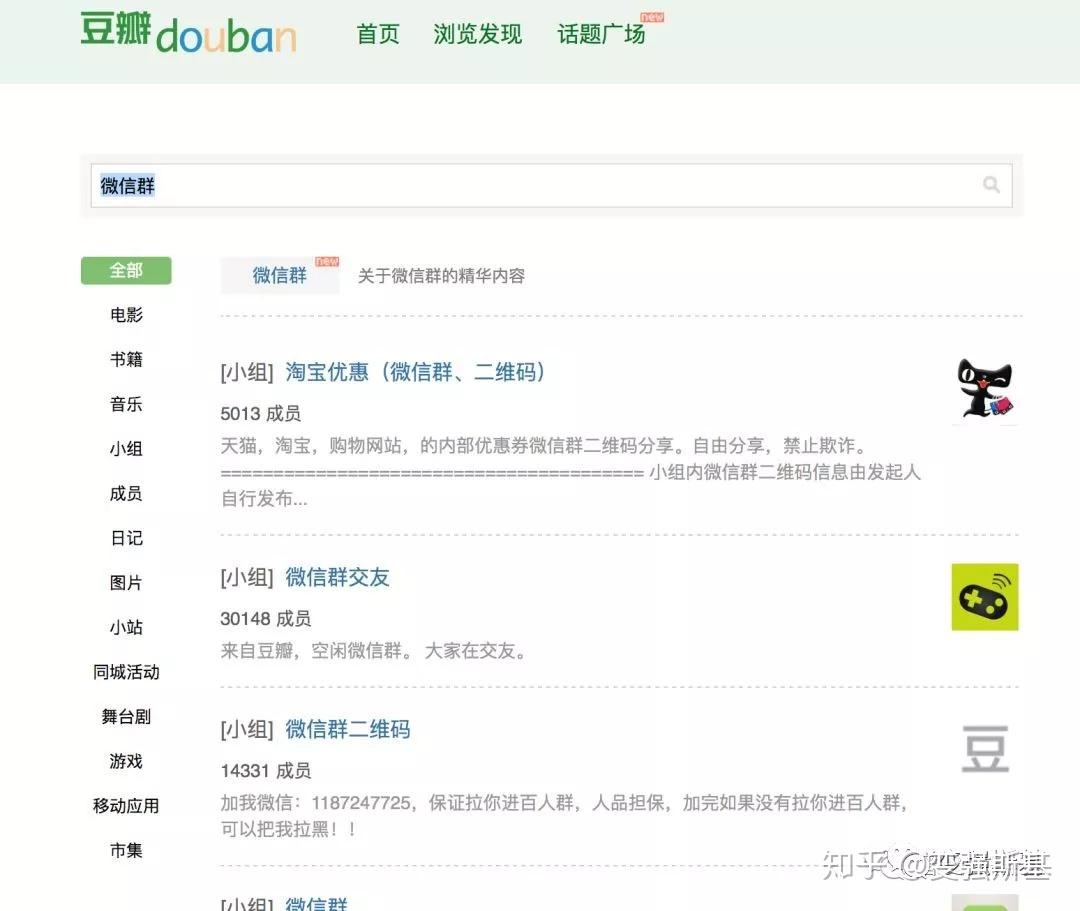The height and width of the screenshot is (911, 1080).
Task: Click the new badge on 话题广场
Action: click(x=654, y=17)
